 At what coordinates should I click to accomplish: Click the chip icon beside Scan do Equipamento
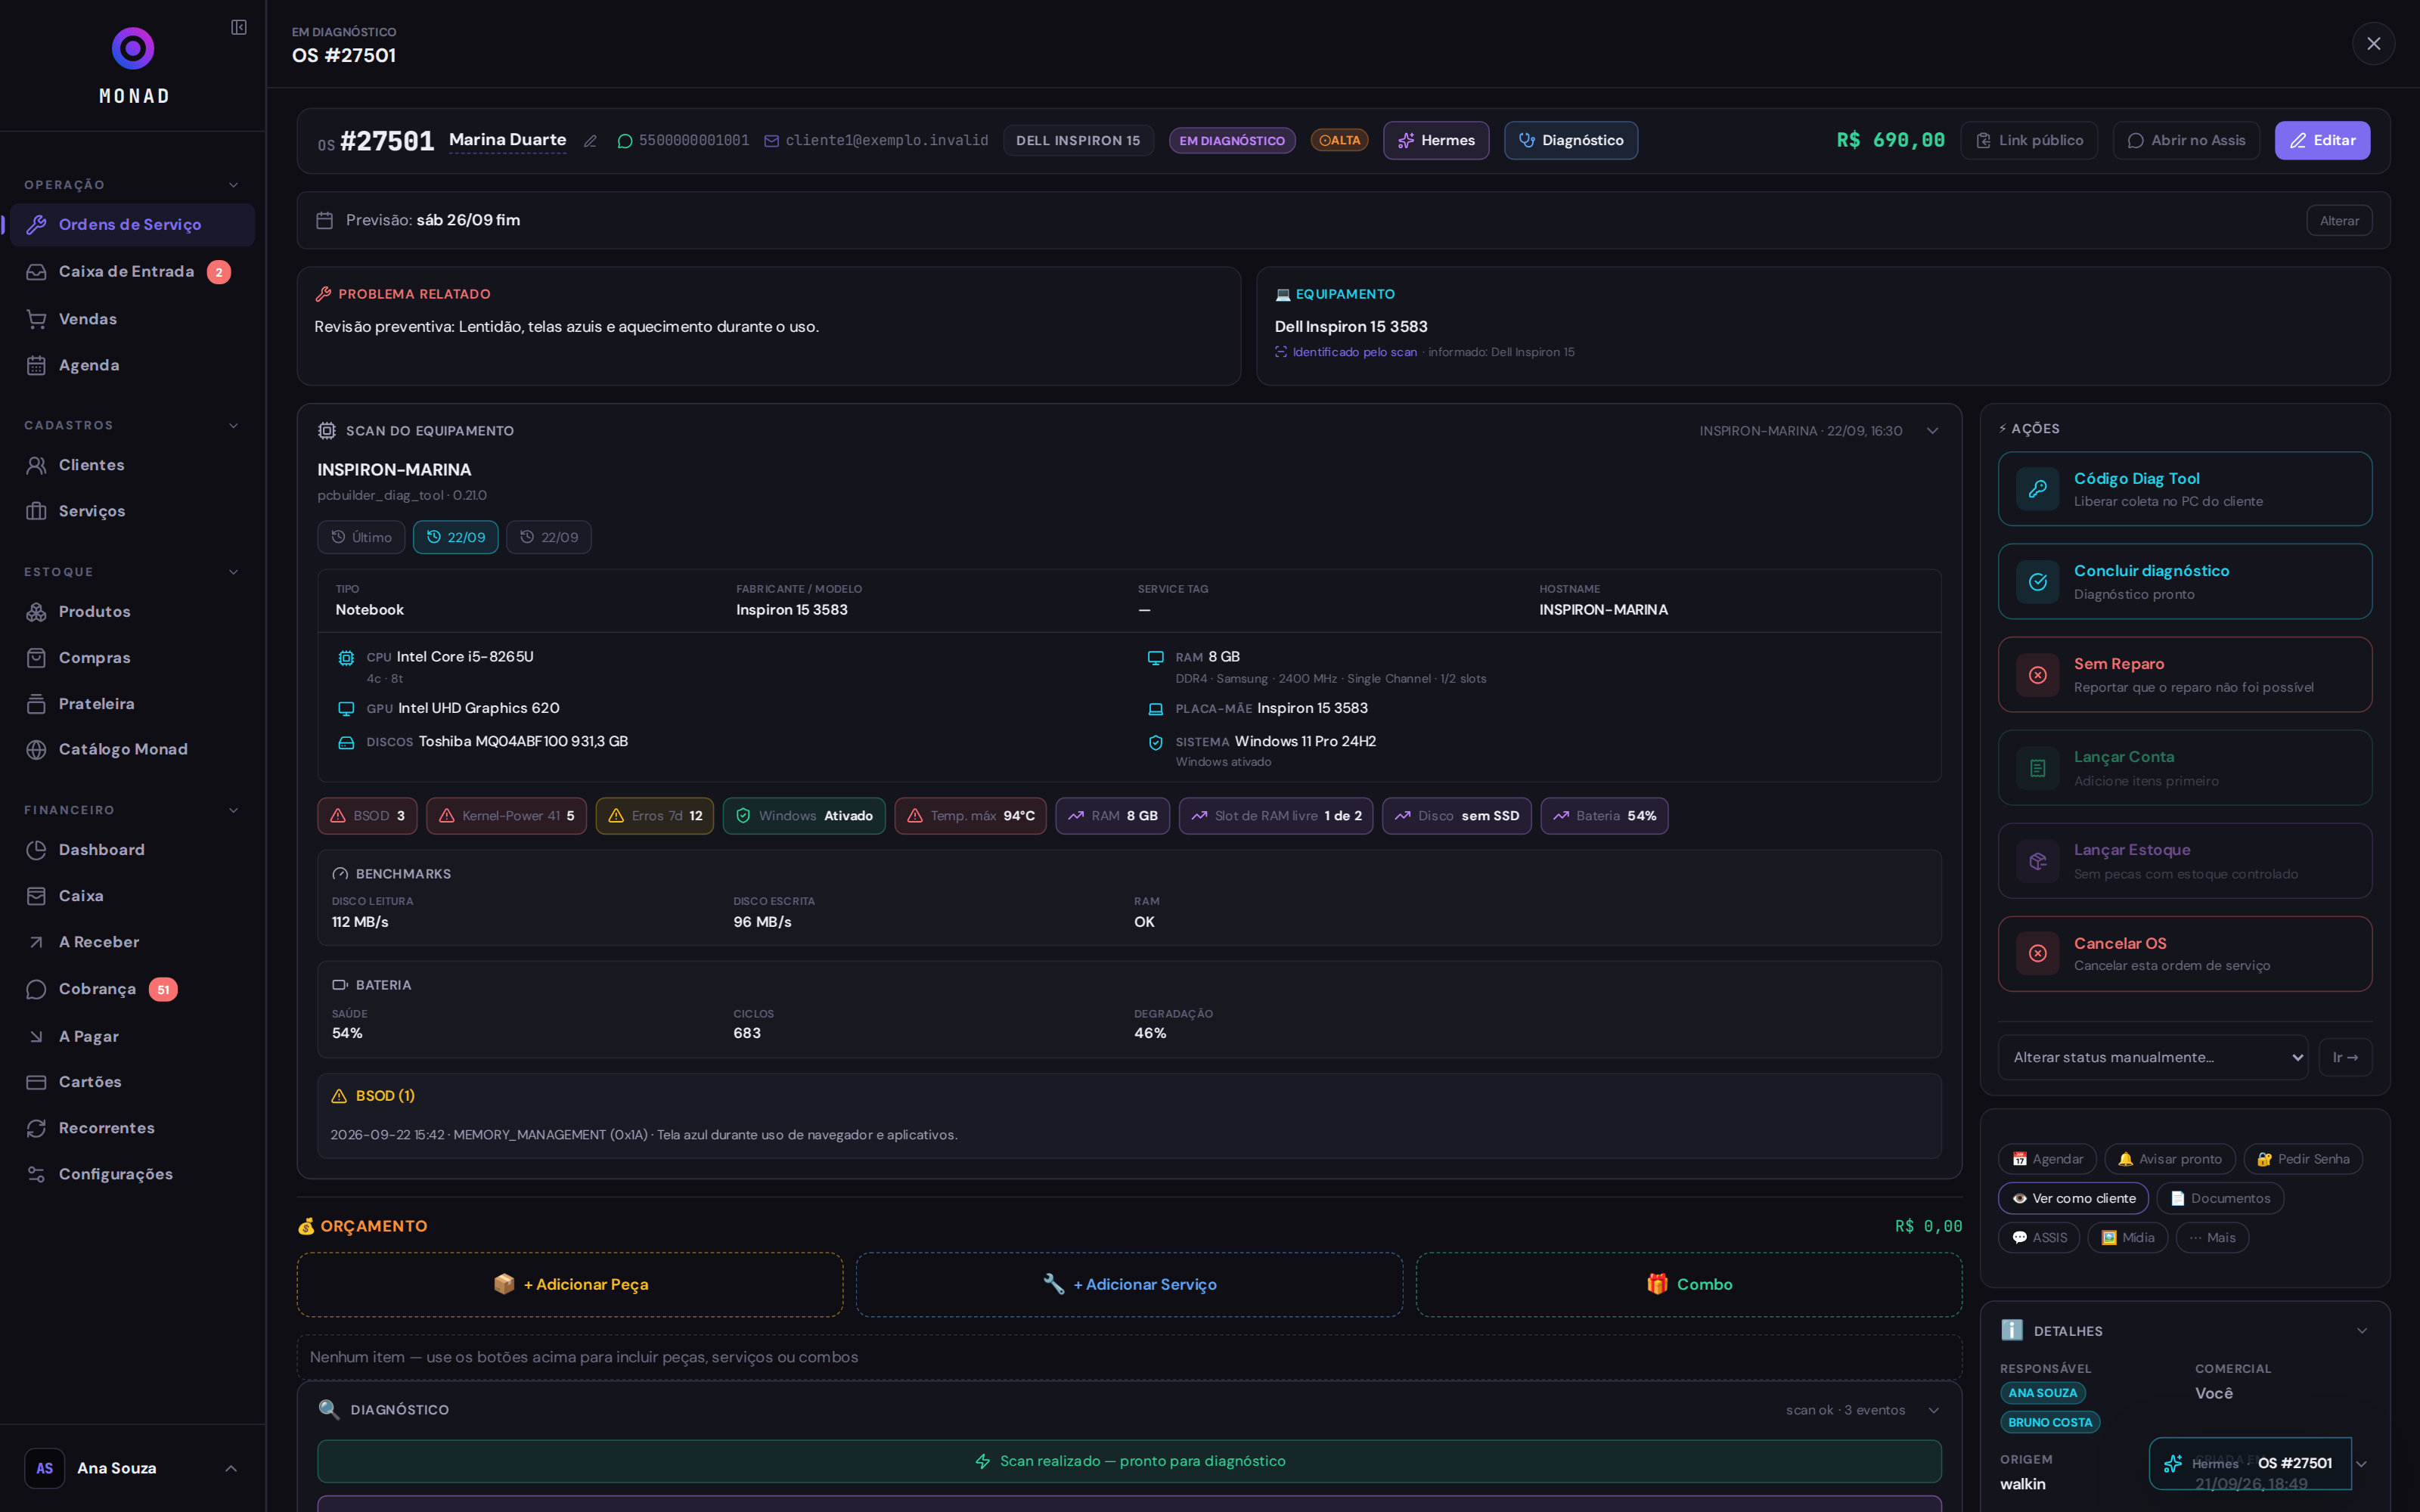[327, 431]
